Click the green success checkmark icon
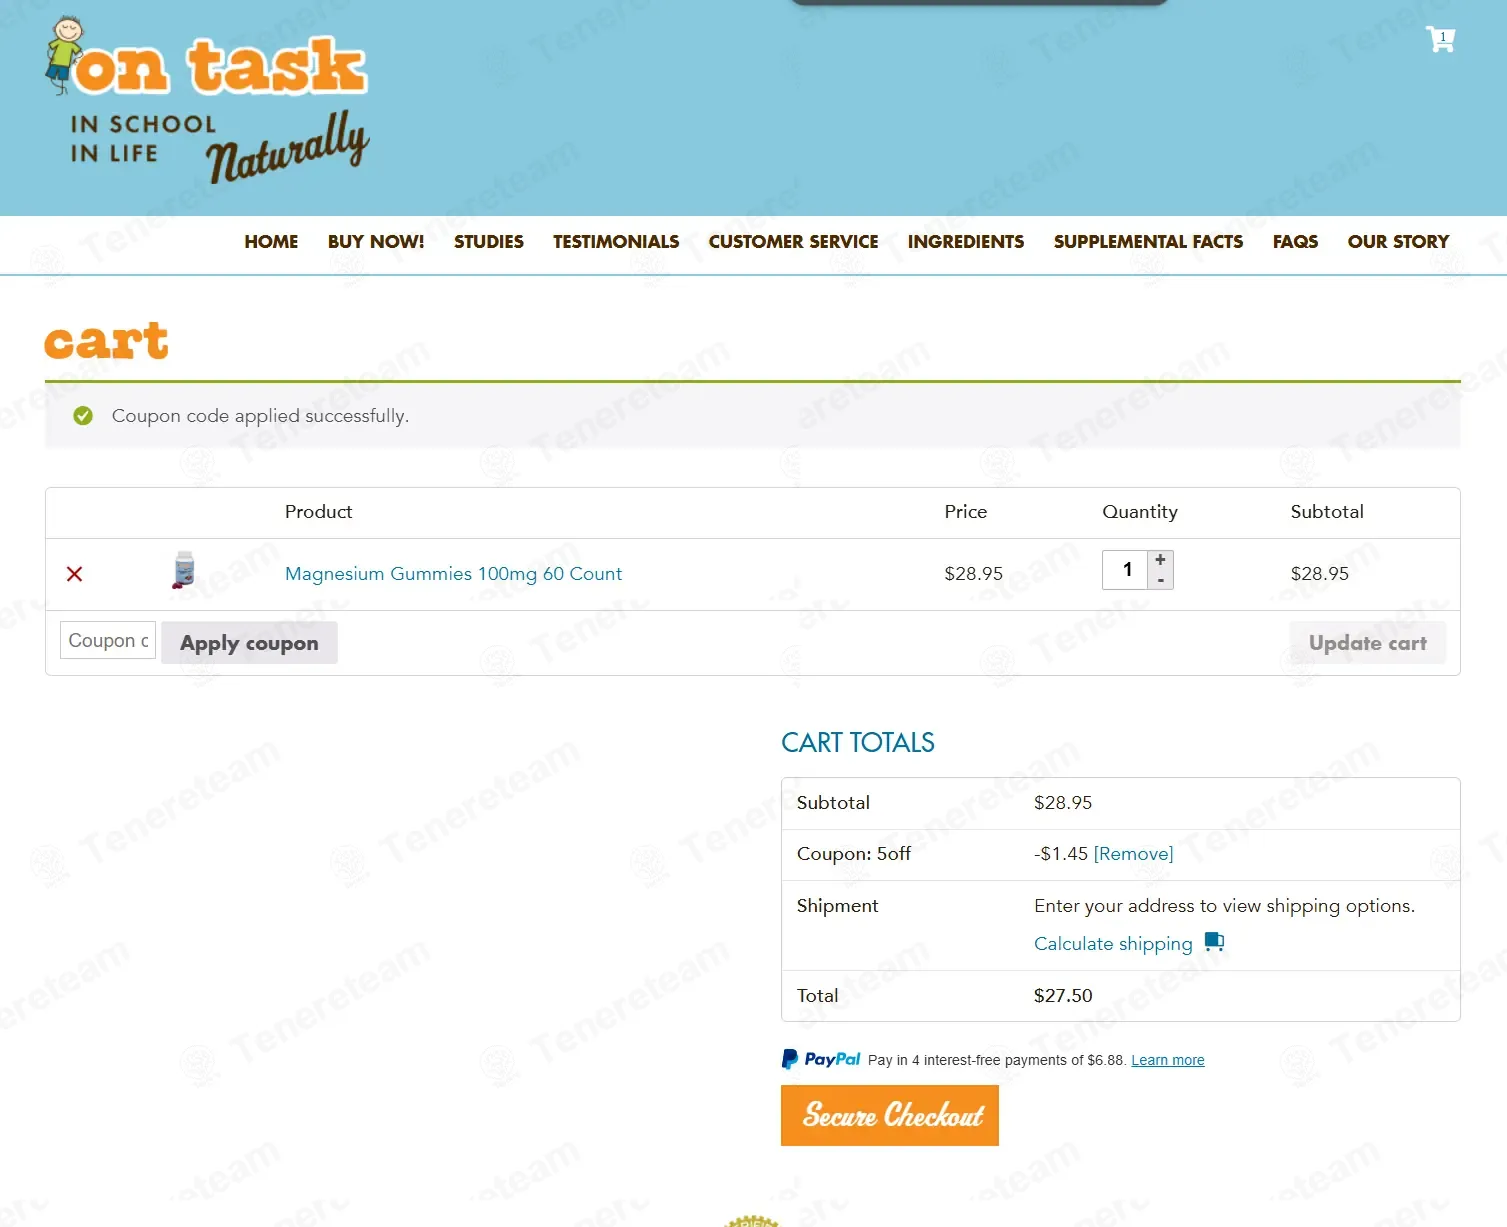Viewport: 1507px width, 1227px height. (83, 416)
